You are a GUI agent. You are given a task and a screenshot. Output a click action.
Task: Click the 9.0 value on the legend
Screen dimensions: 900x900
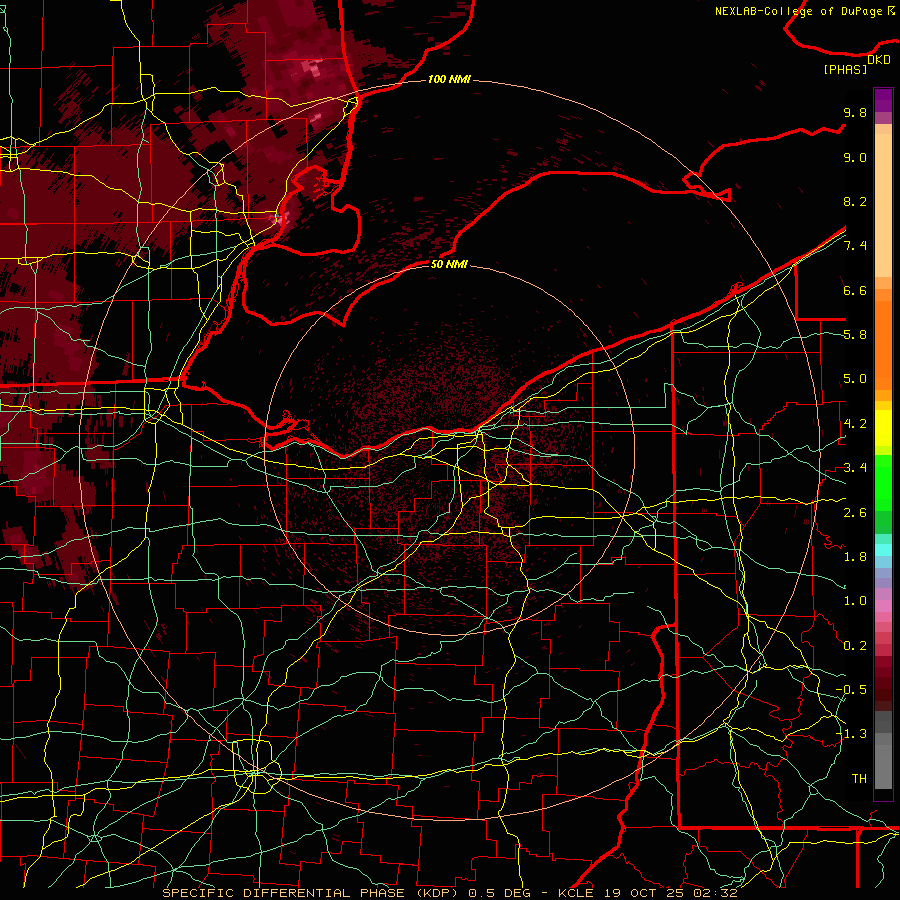855,157
